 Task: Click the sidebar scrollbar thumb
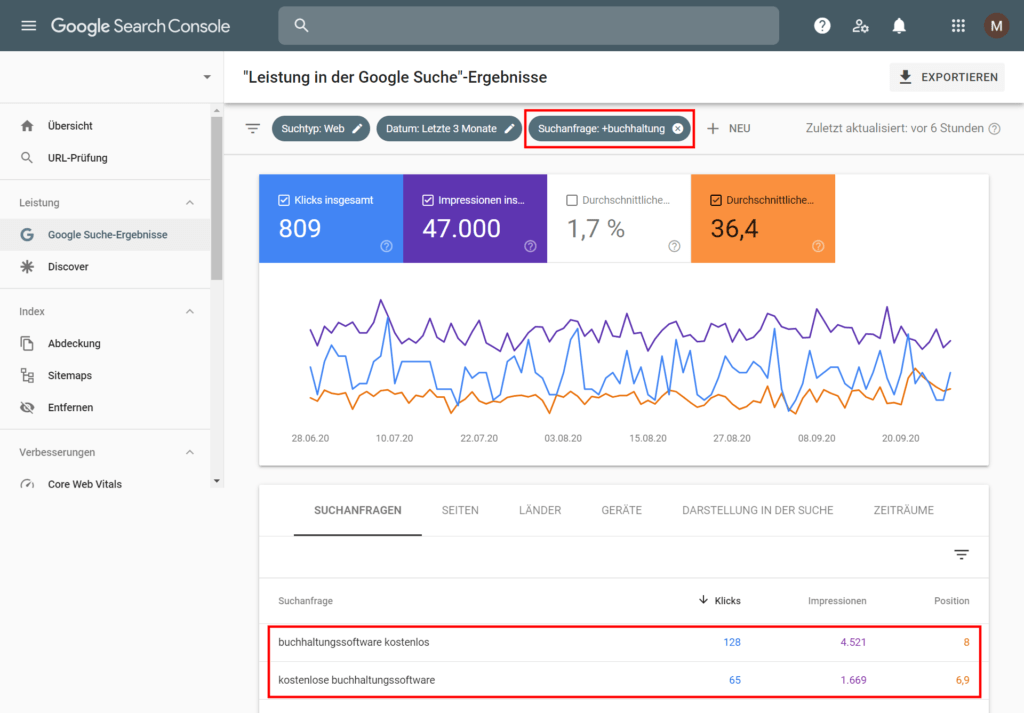pos(217,198)
